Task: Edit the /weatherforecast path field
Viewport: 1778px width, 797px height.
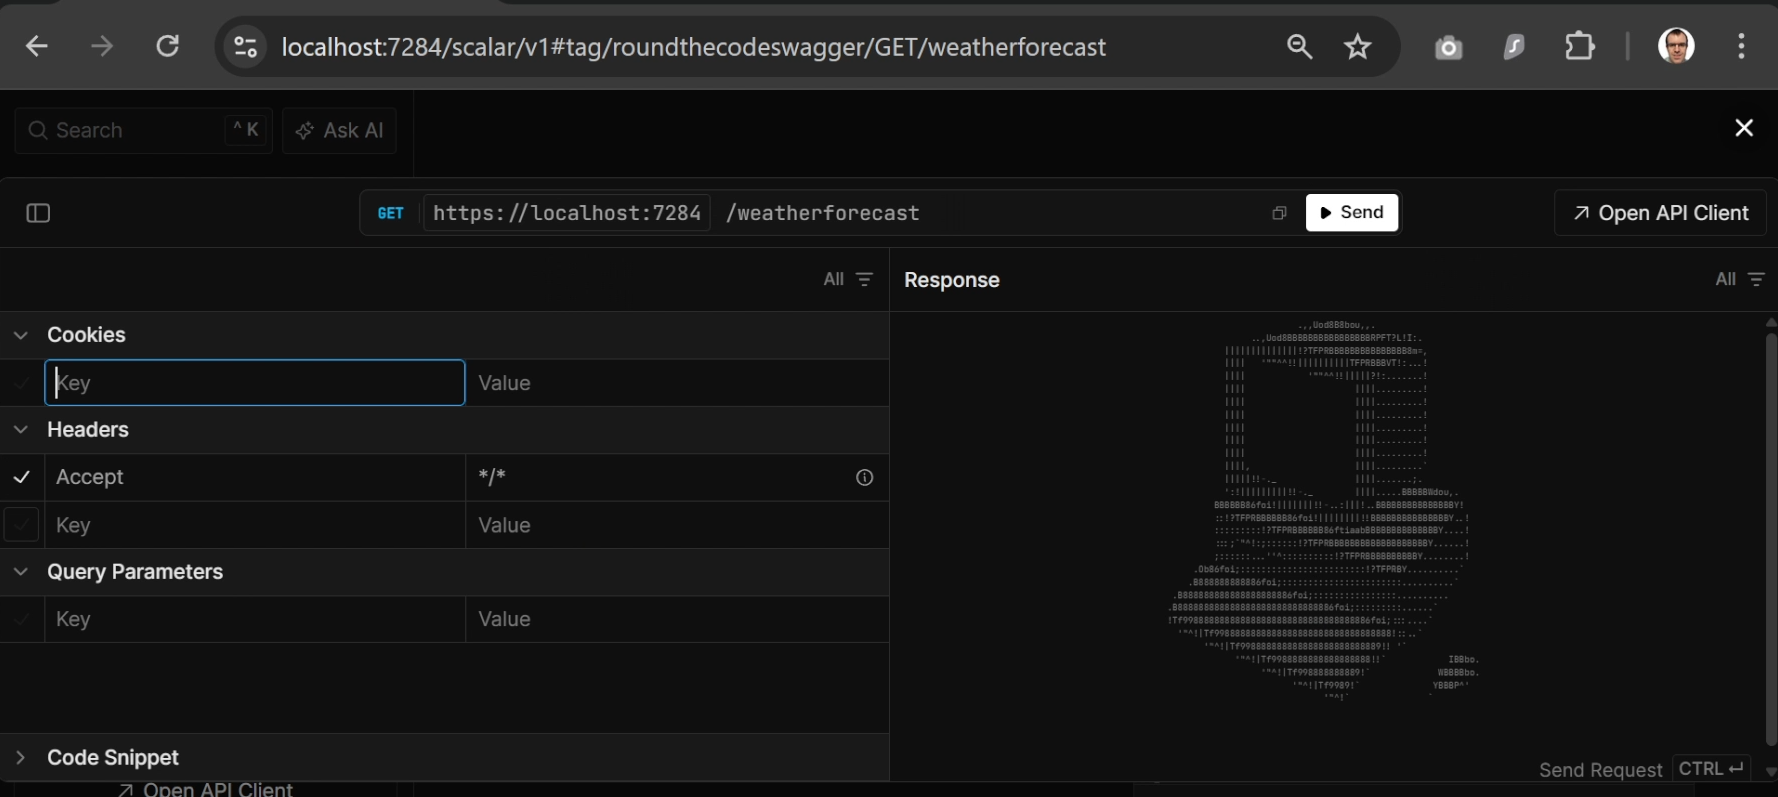Action: [823, 213]
